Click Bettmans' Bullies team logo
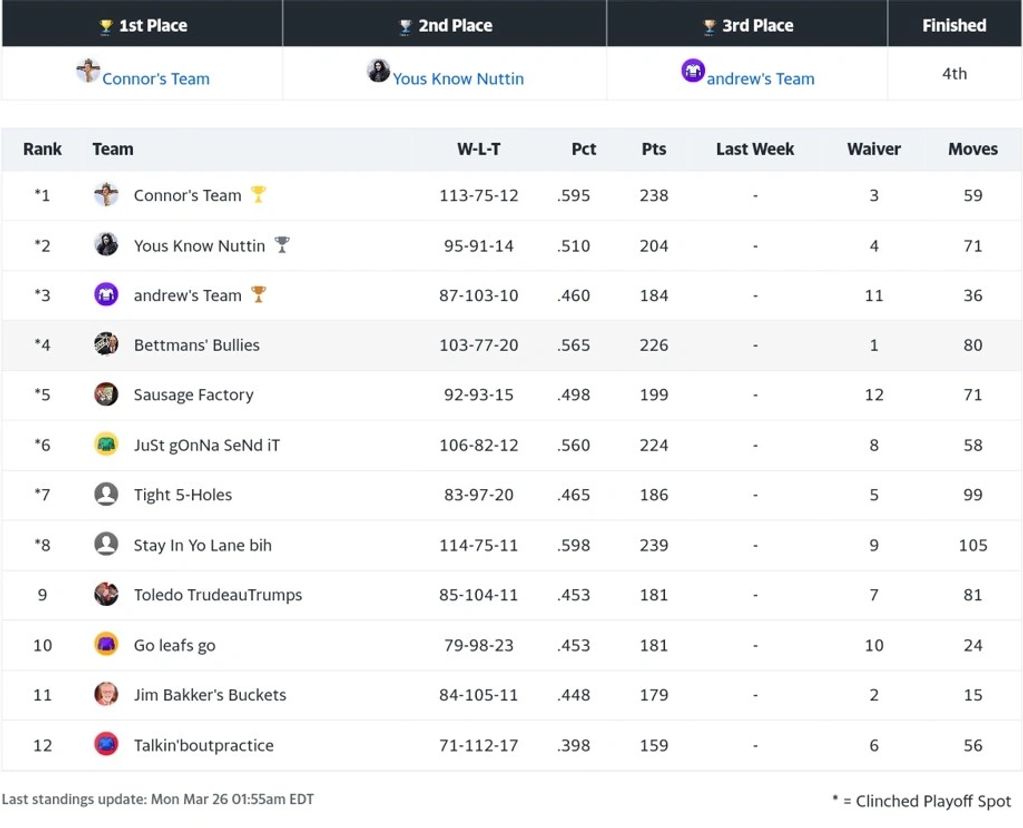1023x828 pixels. click(x=106, y=345)
